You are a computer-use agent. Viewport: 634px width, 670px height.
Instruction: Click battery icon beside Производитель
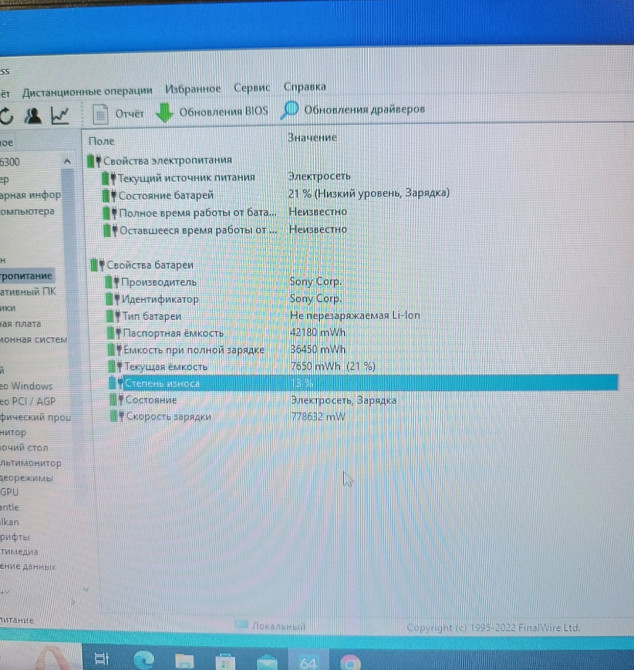pos(112,282)
